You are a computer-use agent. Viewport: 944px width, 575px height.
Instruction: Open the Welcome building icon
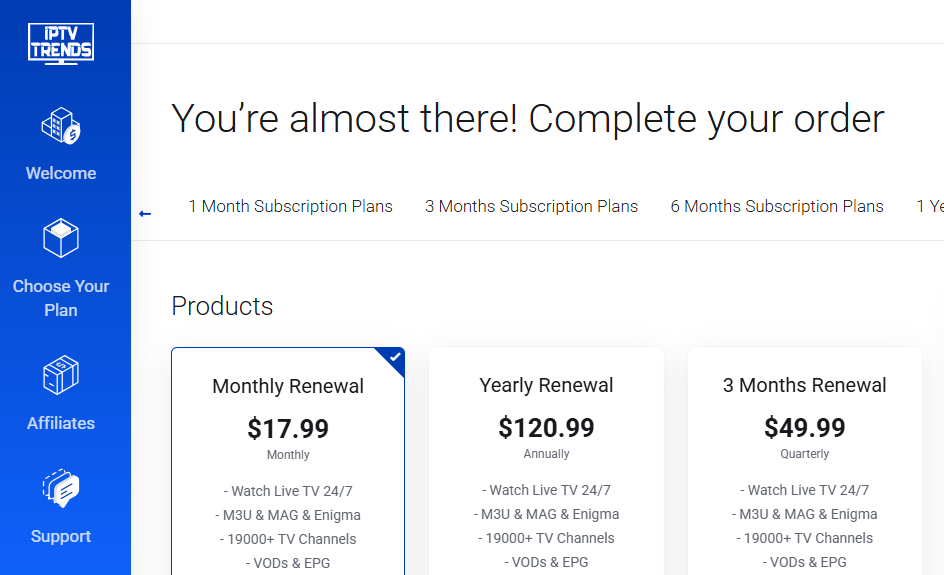point(61,125)
